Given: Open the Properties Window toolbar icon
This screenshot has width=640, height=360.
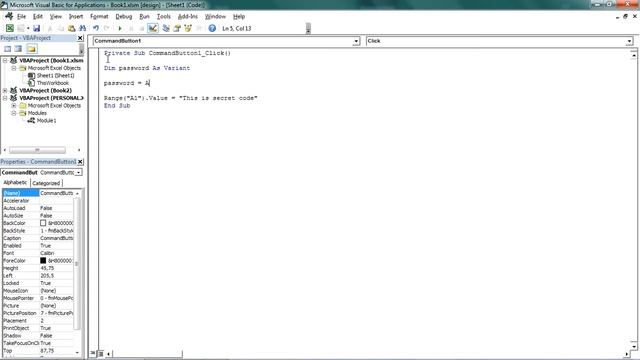Looking at the screenshot, I should tap(177, 28).
